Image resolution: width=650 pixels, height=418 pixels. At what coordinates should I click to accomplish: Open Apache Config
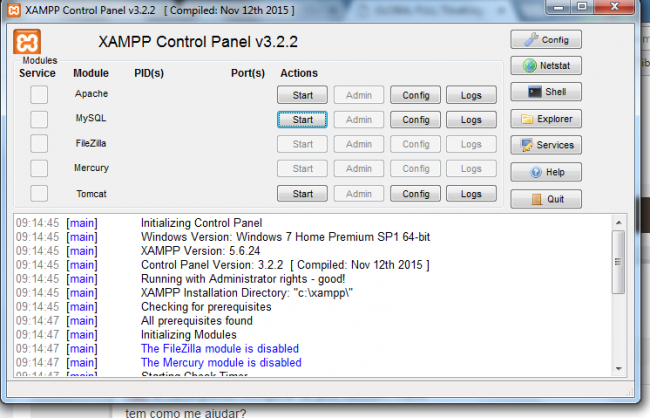pos(415,95)
